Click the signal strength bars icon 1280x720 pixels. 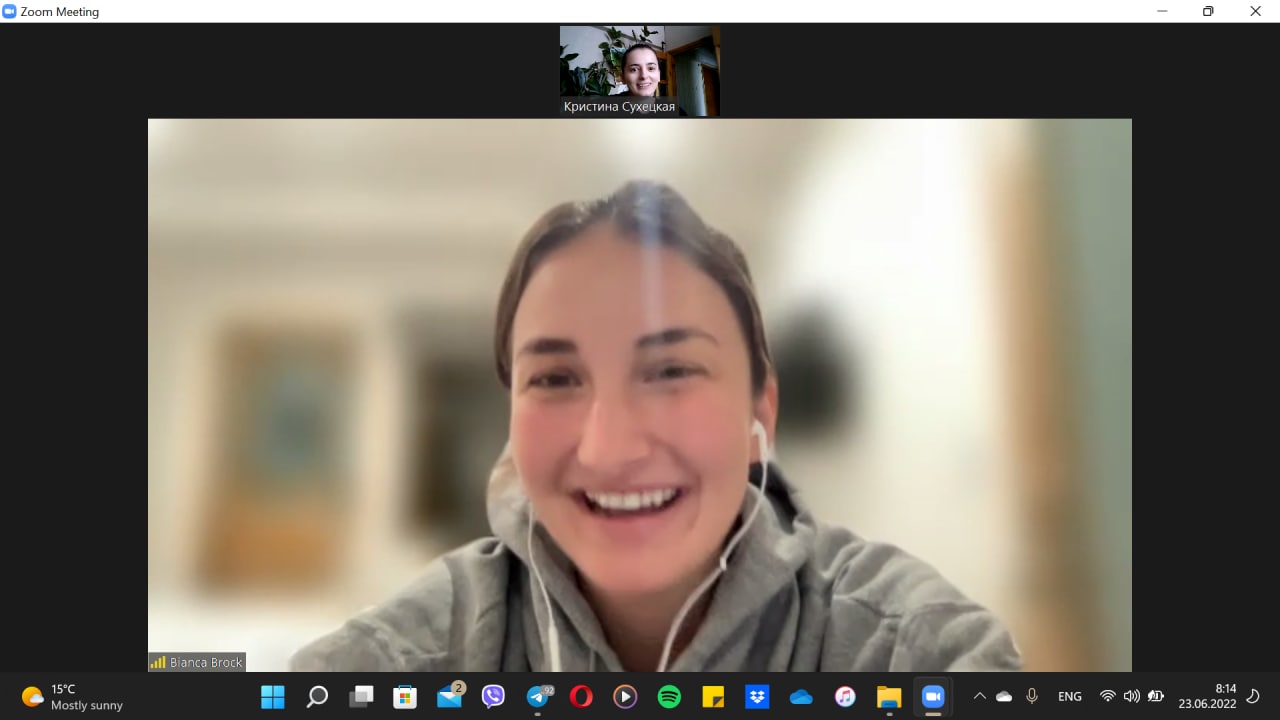[x=158, y=662]
